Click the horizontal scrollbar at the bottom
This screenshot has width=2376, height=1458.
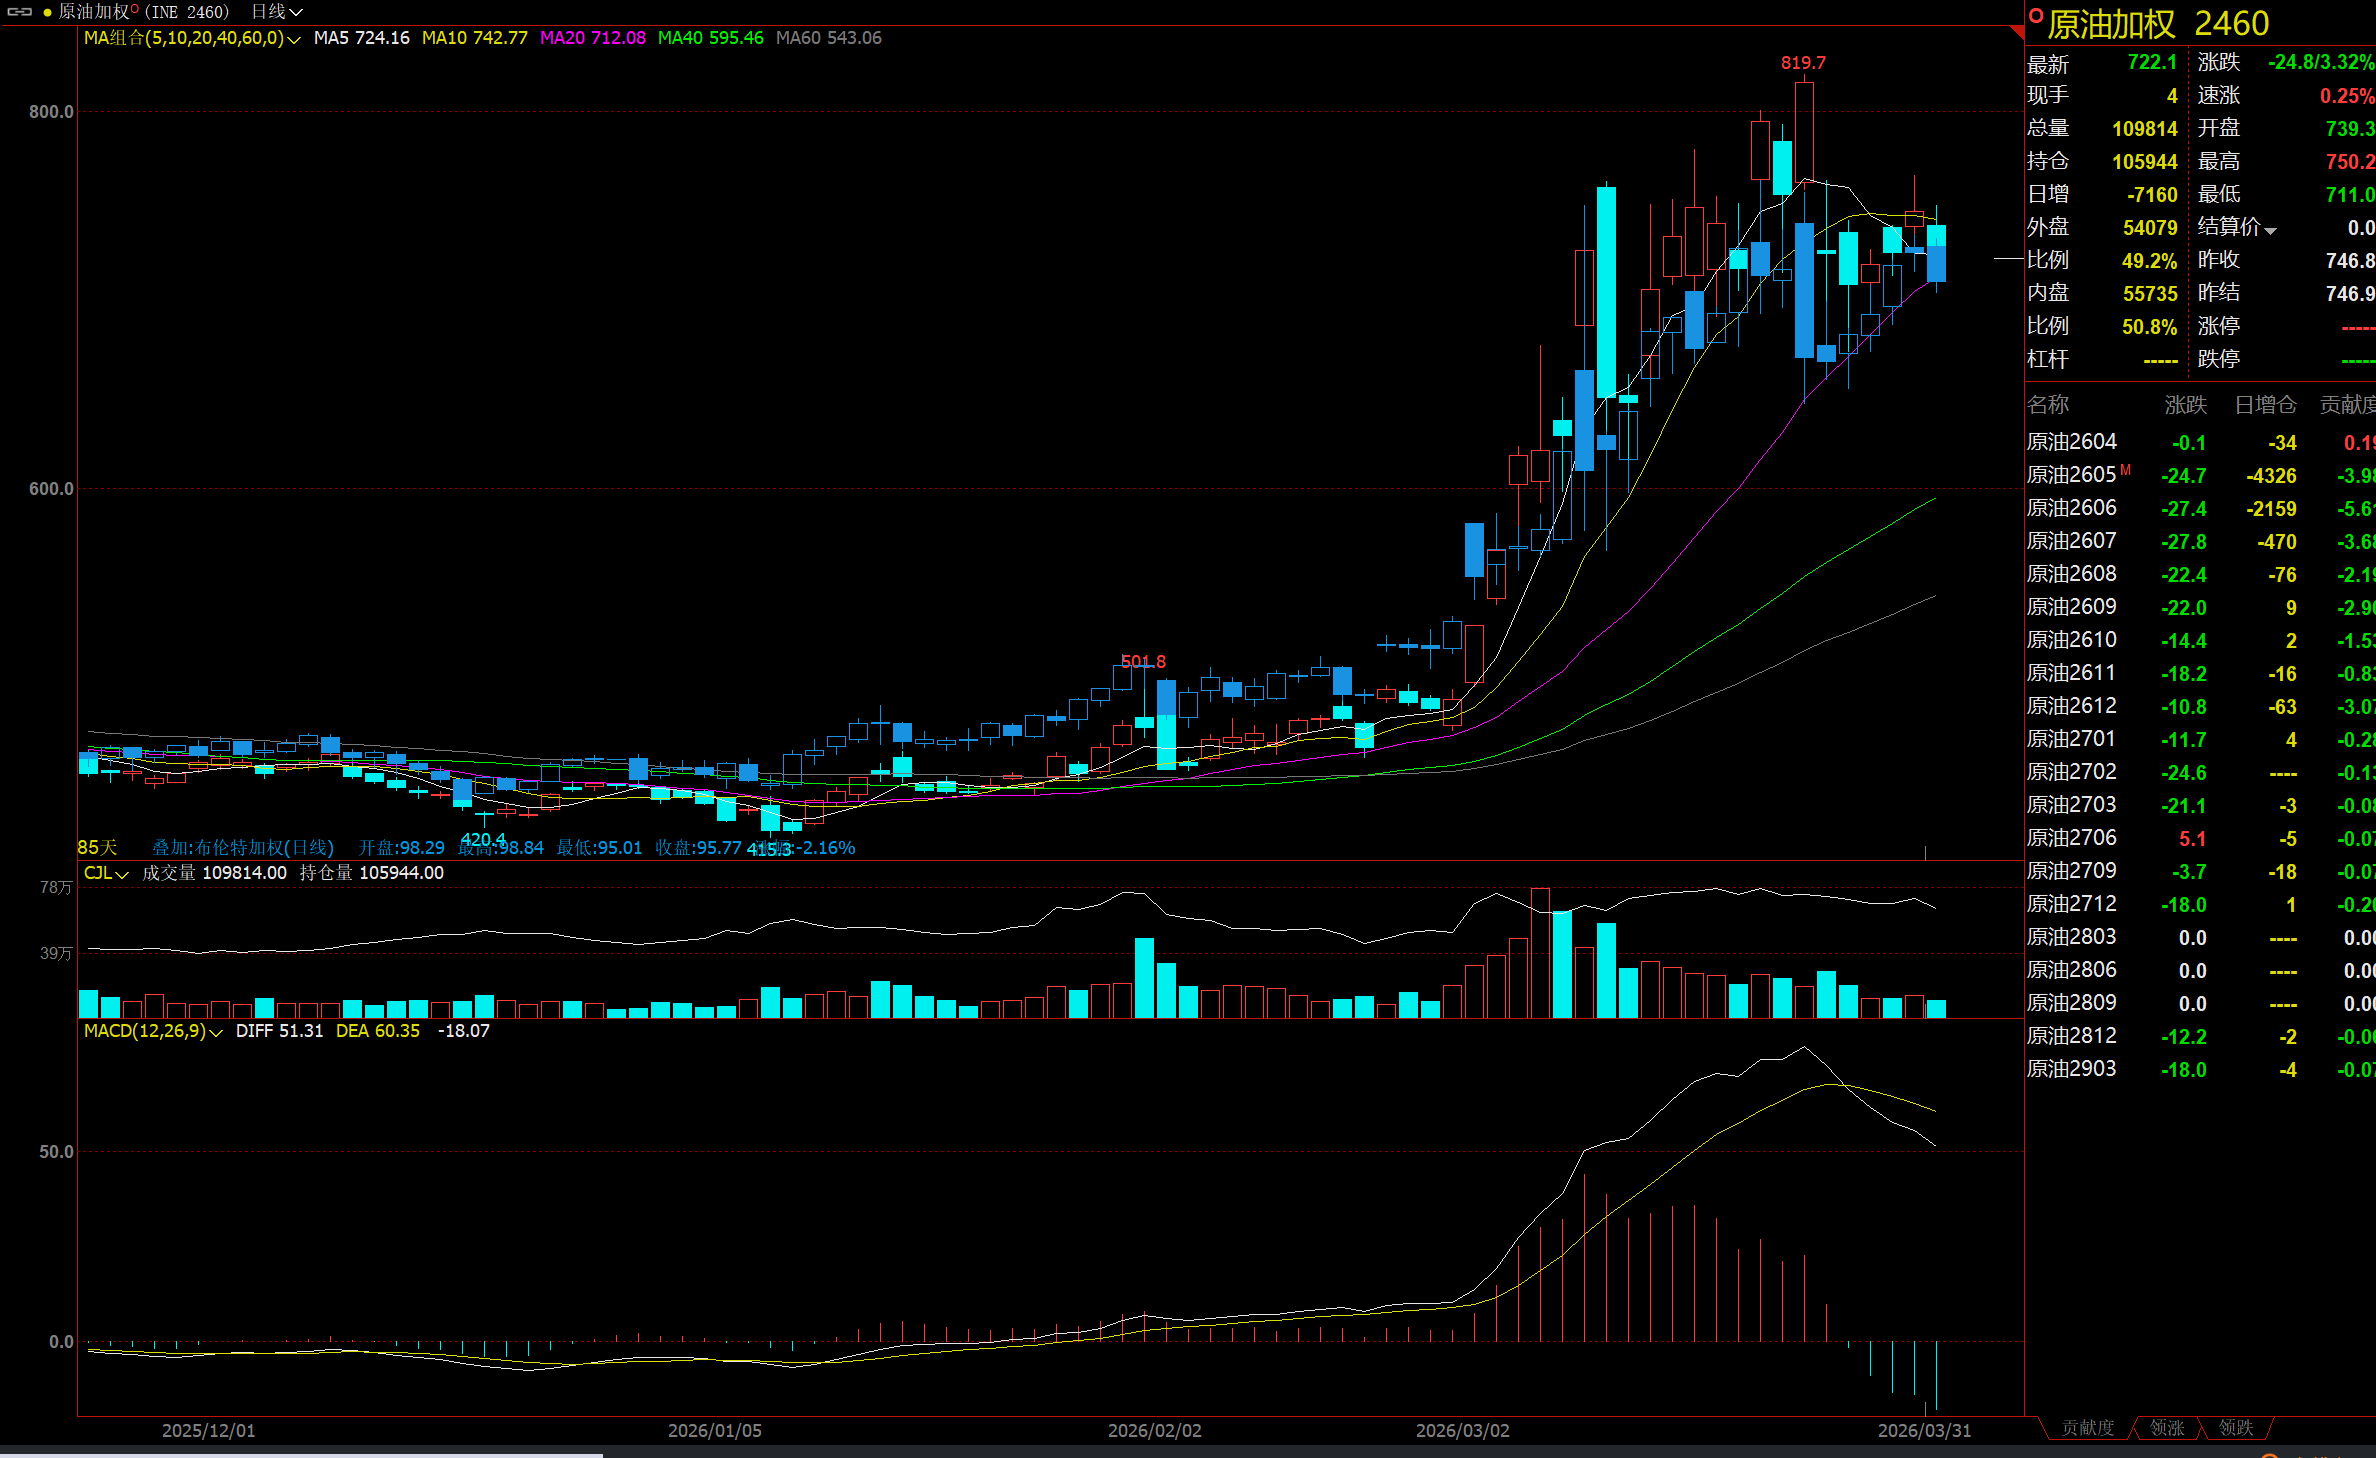pyautogui.click(x=300, y=1455)
